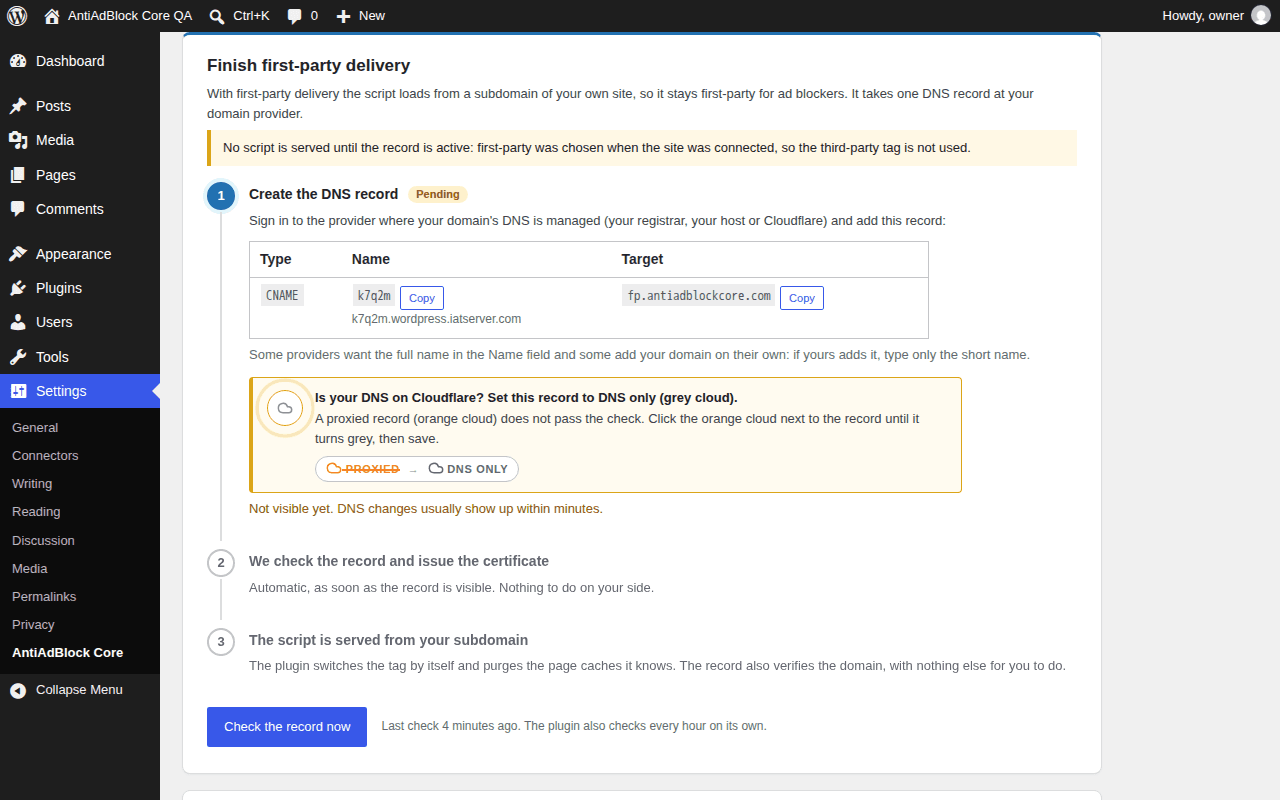
Task: Click the k7q2m name code value
Action: pyautogui.click(x=374, y=296)
